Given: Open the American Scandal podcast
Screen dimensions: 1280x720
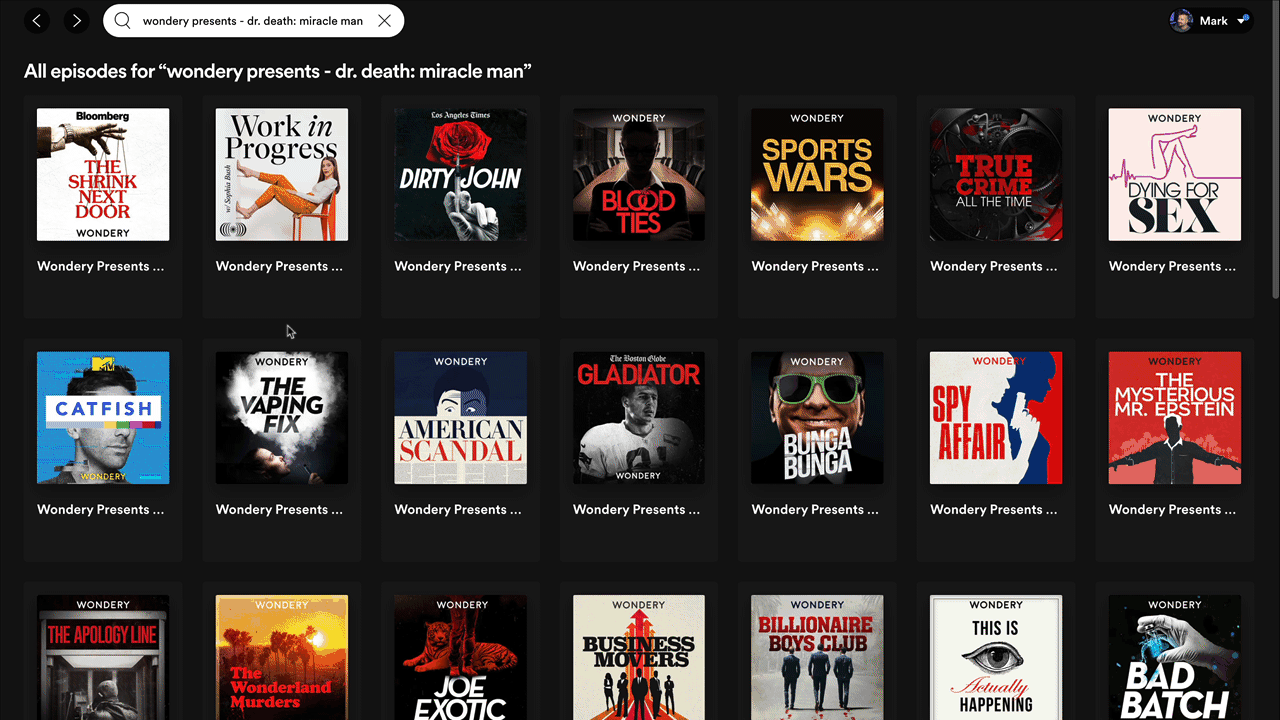Looking at the screenshot, I should 460,417.
